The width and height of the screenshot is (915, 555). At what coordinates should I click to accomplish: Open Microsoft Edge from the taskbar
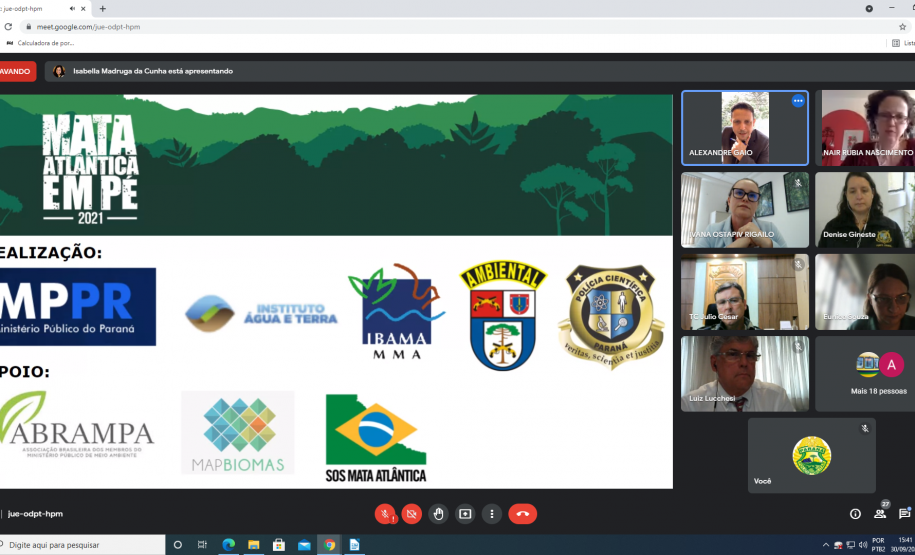(228, 545)
